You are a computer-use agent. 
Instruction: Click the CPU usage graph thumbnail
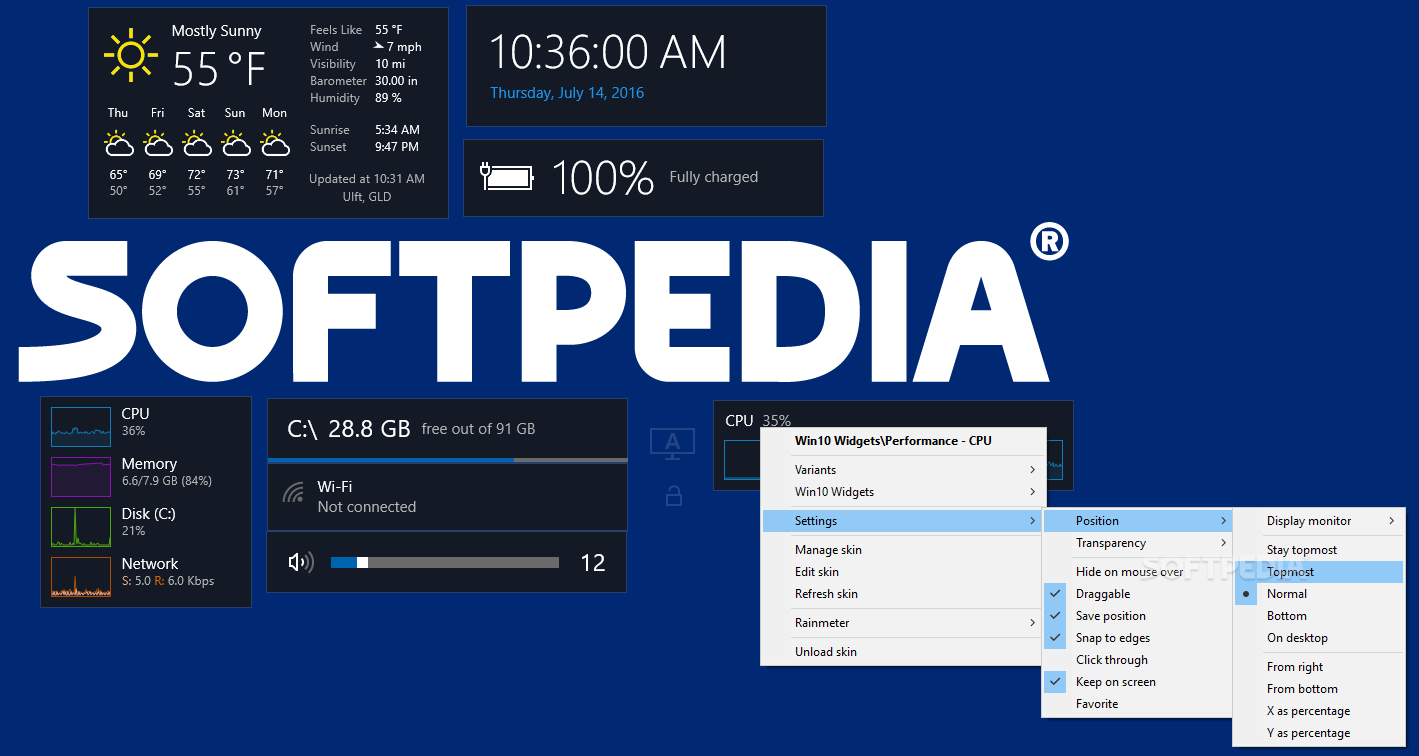pos(81,426)
